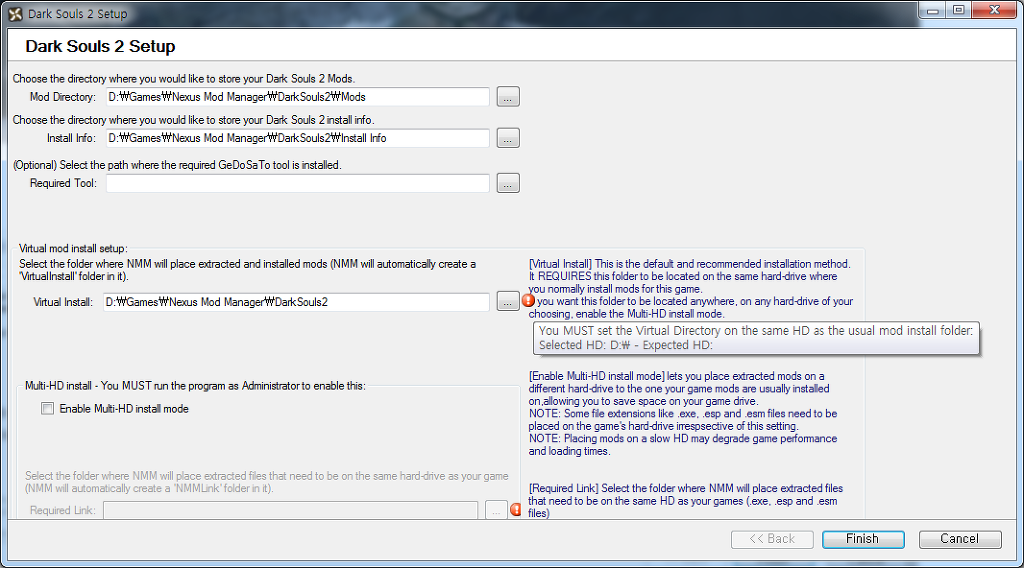
Task: Browse for the Mod Directory folder
Action: point(508,97)
